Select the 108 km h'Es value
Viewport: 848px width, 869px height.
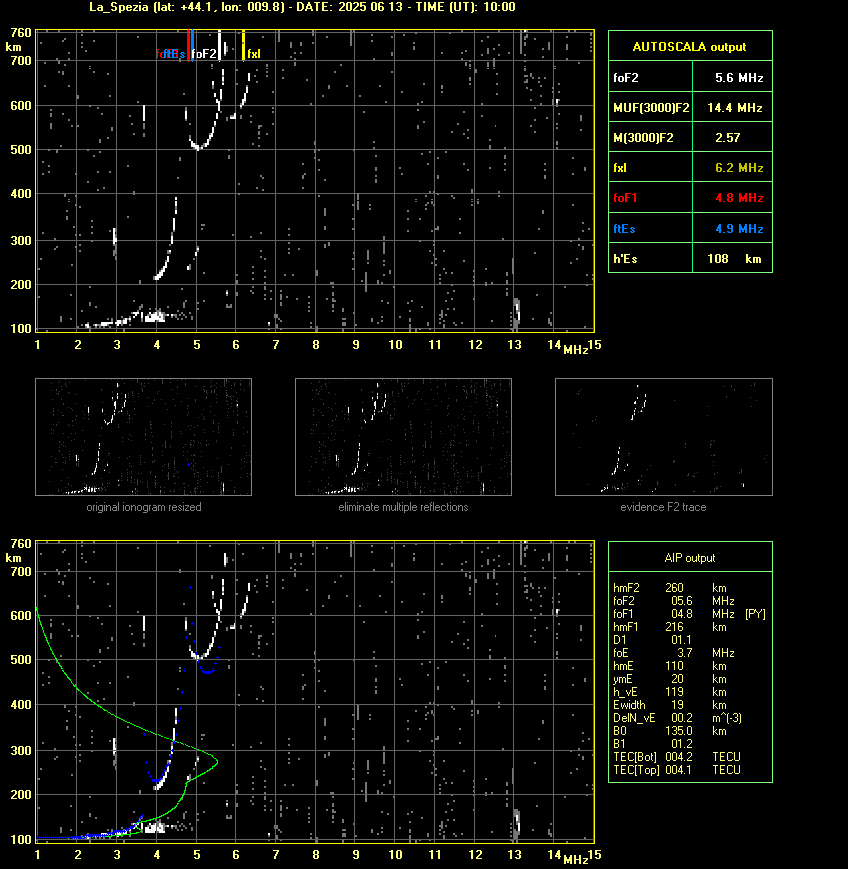click(x=734, y=259)
